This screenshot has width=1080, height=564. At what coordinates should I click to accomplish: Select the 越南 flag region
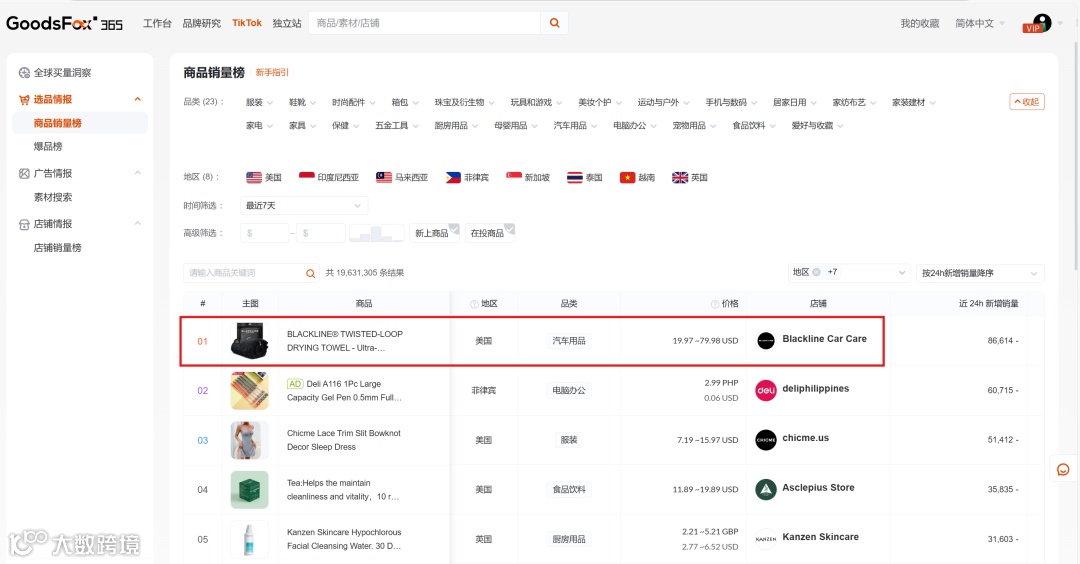click(x=637, y=178)
